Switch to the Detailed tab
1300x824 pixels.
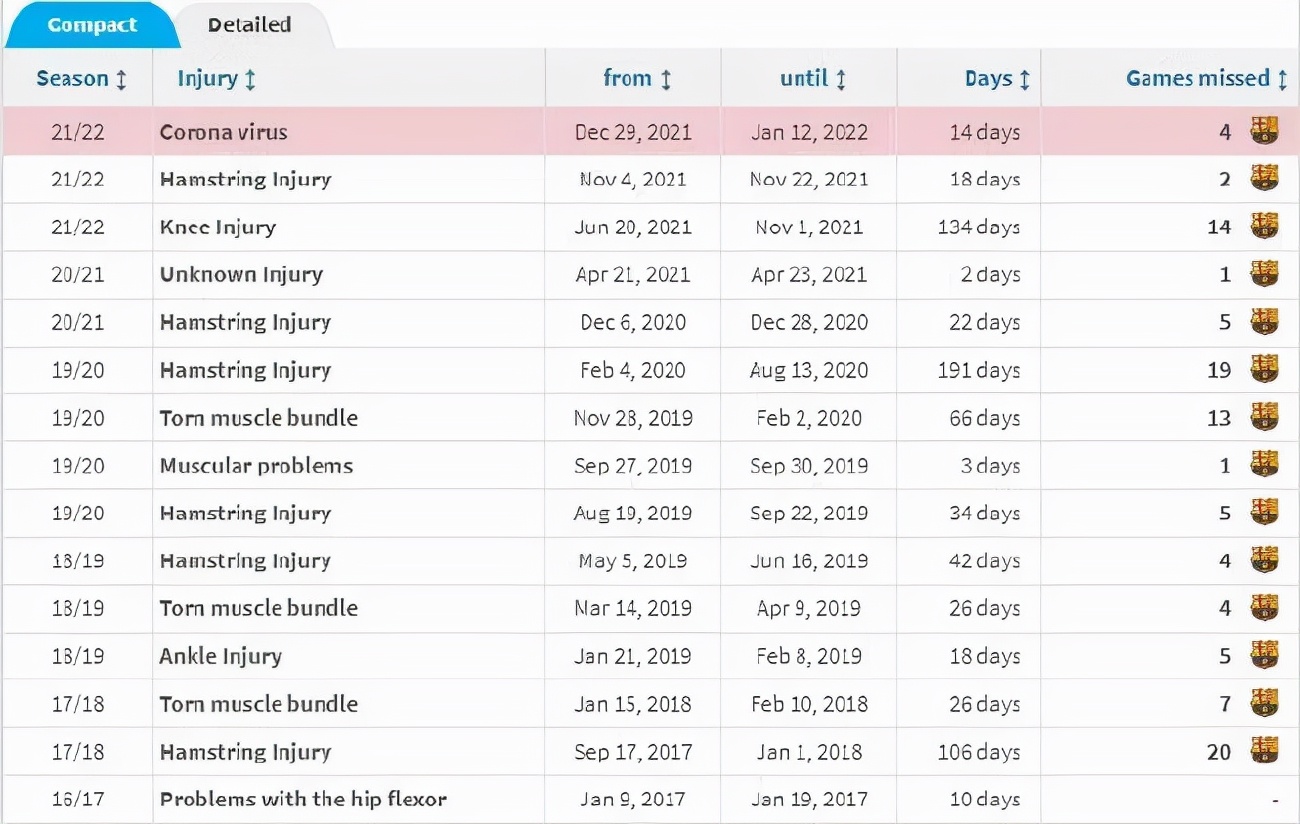[x=249, y=25]
